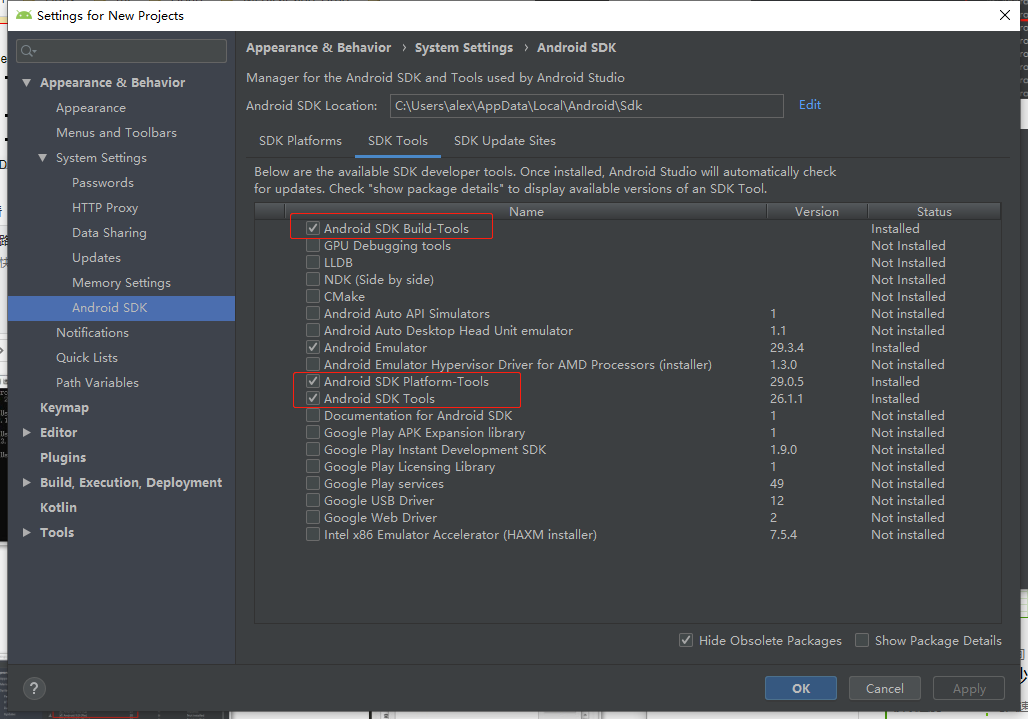
Task: Open Data Sharing settings
Action: click(x=109, y=233)
